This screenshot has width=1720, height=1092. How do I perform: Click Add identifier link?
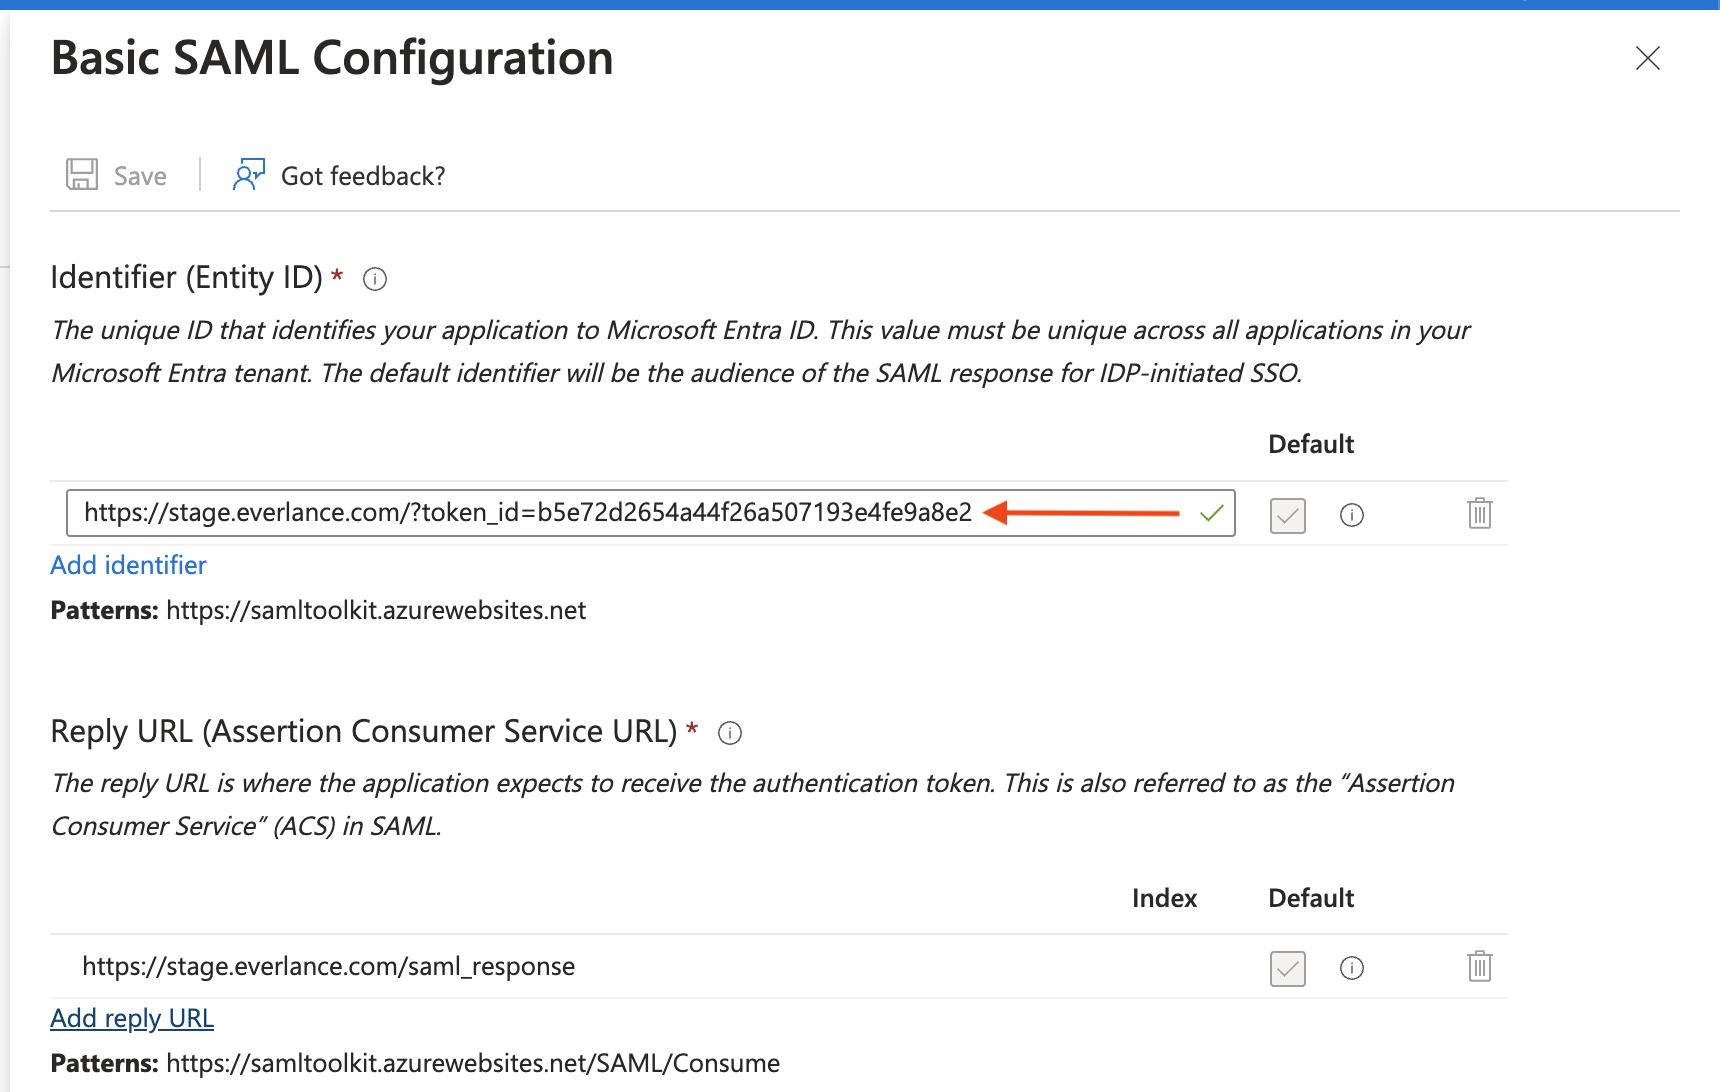(128, 565)
